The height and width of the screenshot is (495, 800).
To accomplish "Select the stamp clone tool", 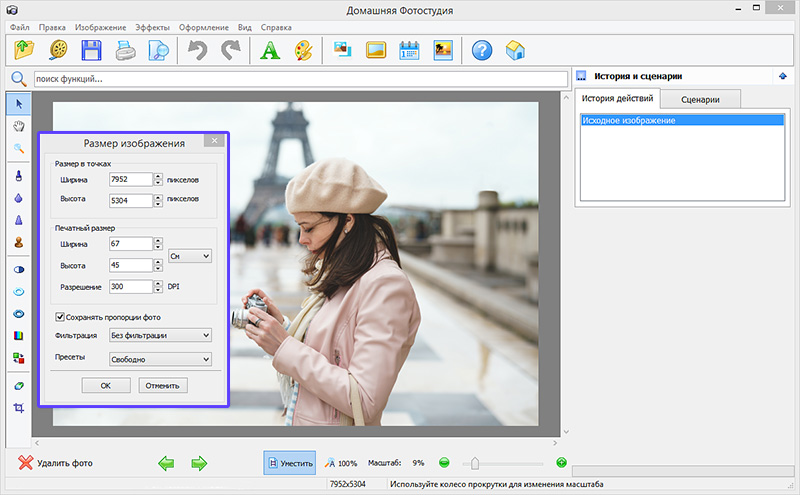I will point(19,242).
